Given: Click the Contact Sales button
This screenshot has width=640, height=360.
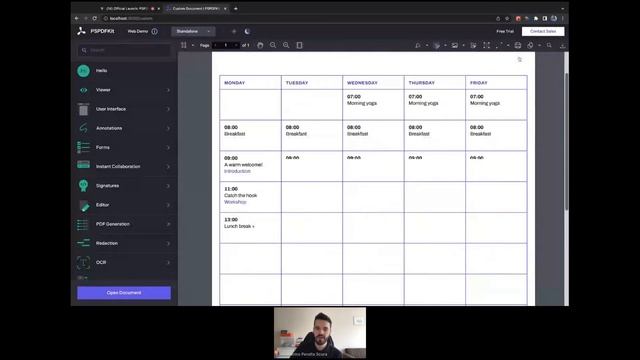Looking at the screenshot, I should [x=543, y=31].
